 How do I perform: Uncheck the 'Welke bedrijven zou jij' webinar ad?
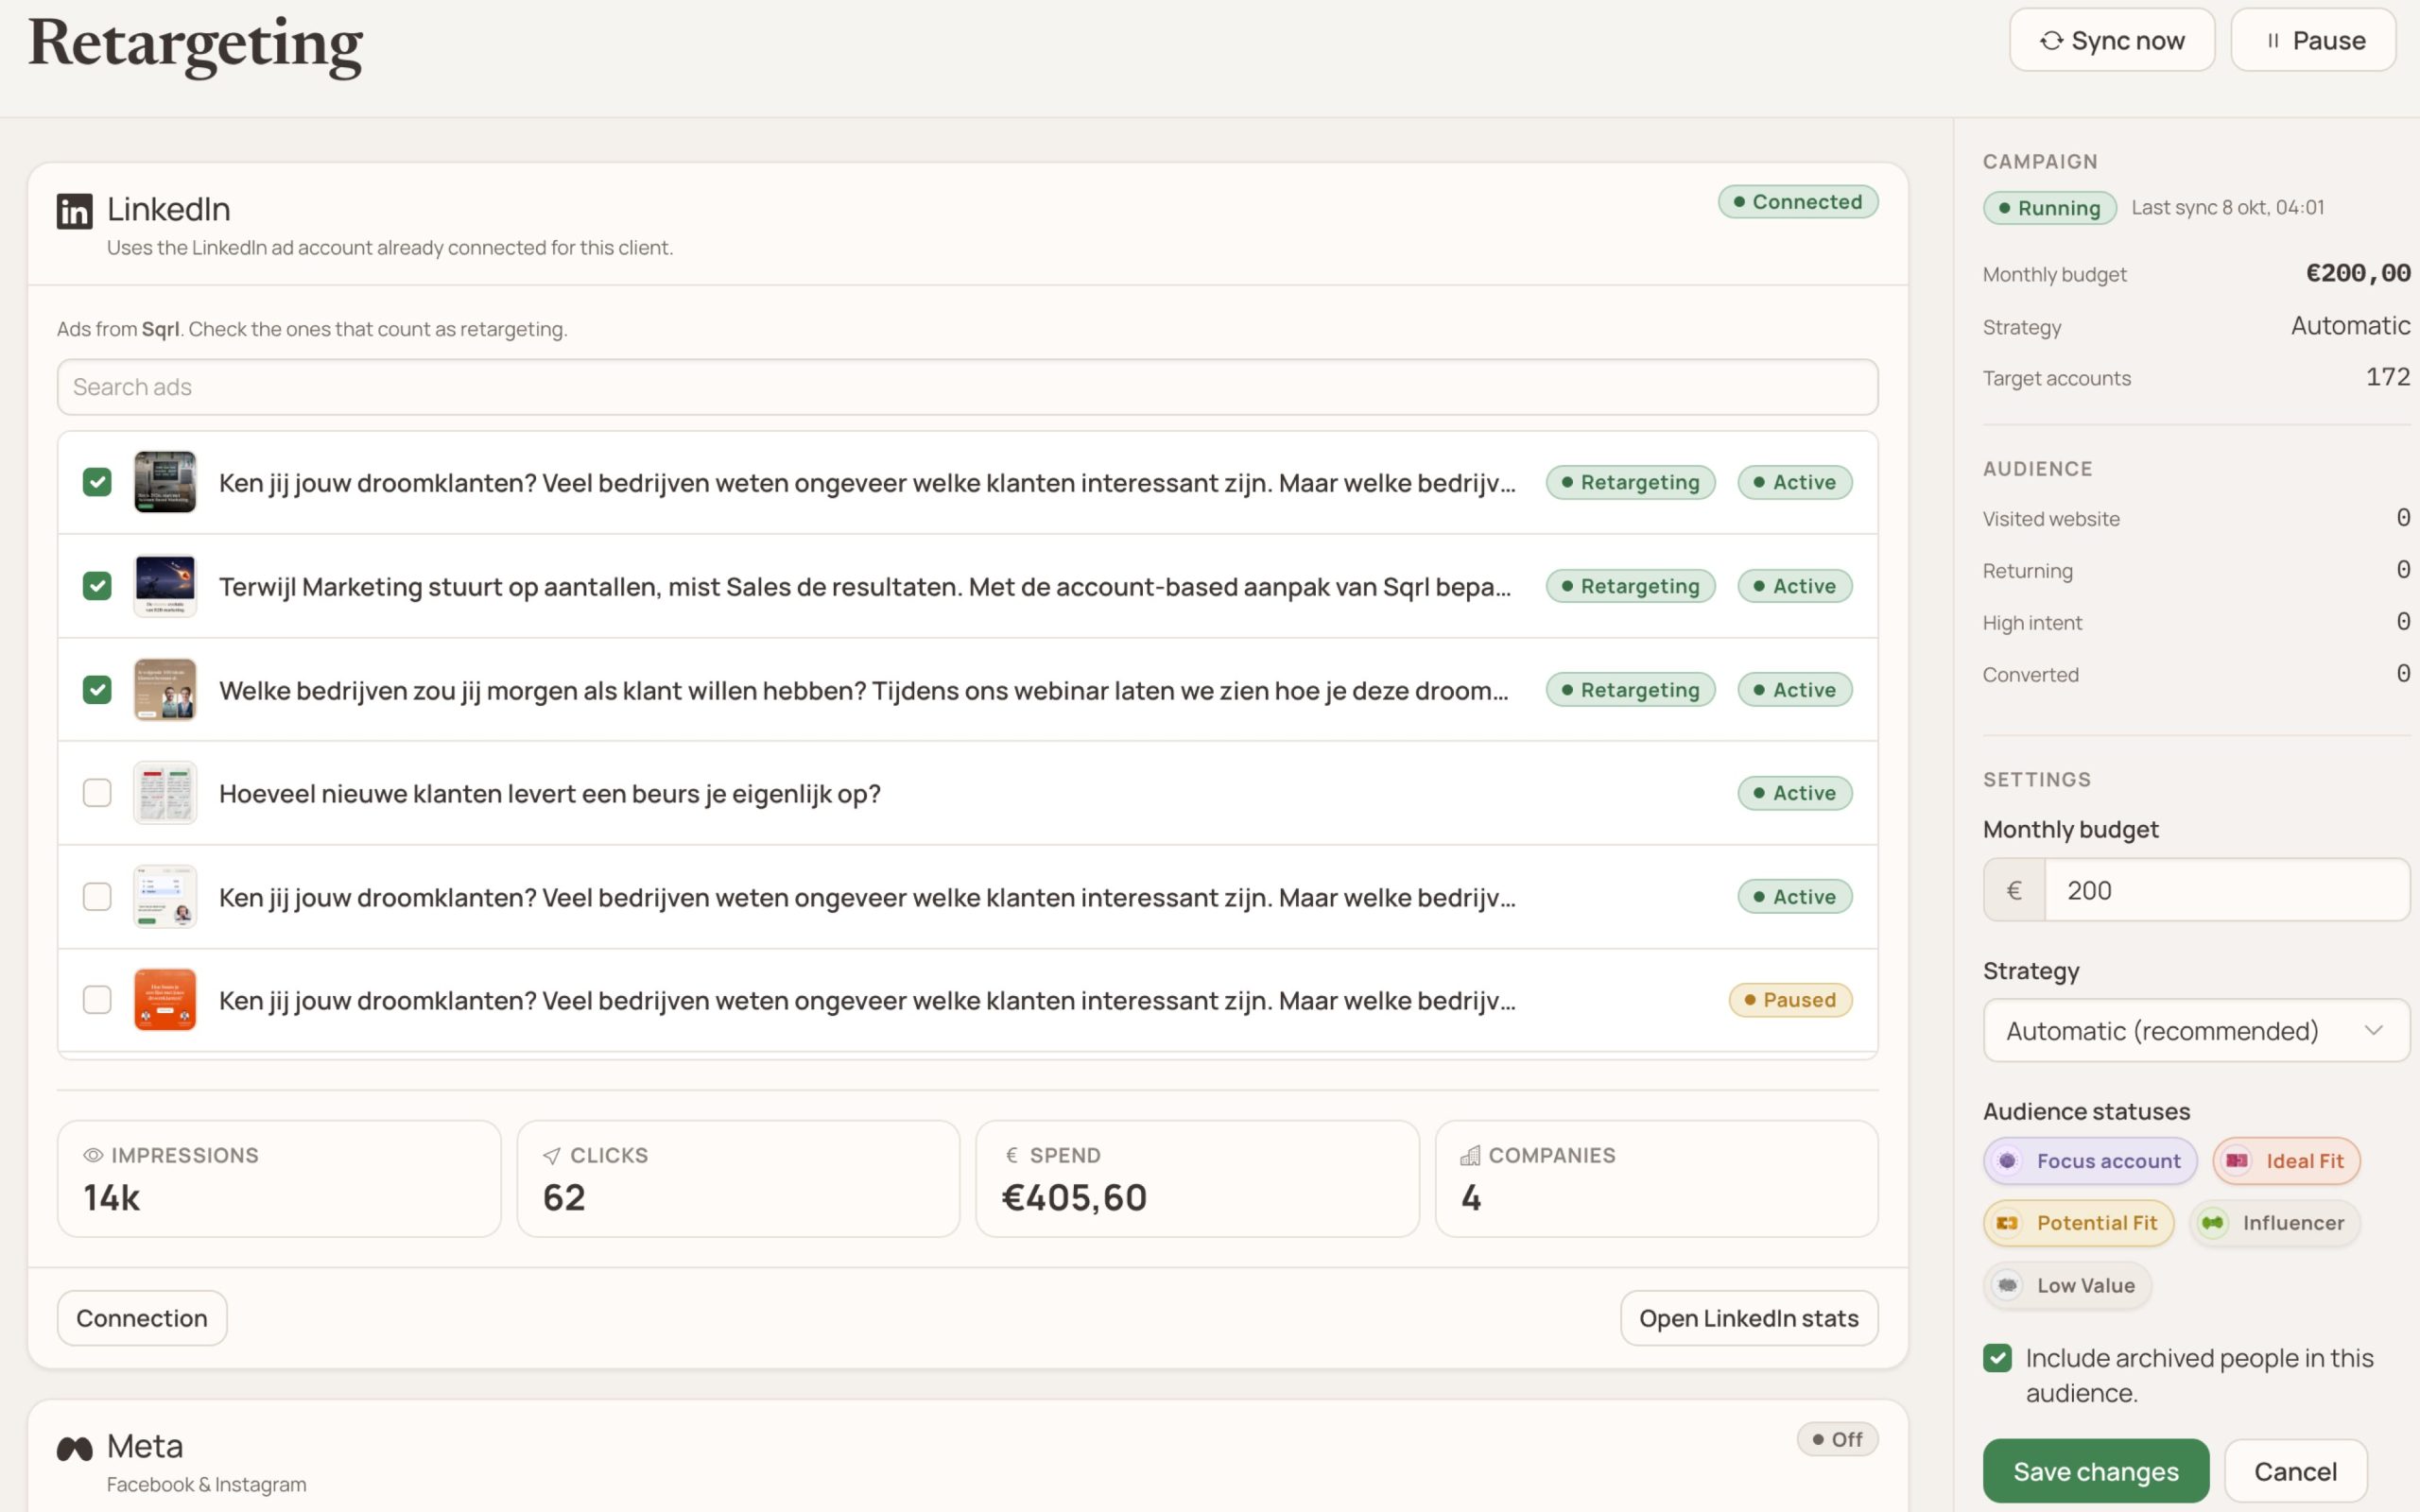pyautogui.click(x=97, y=690)
